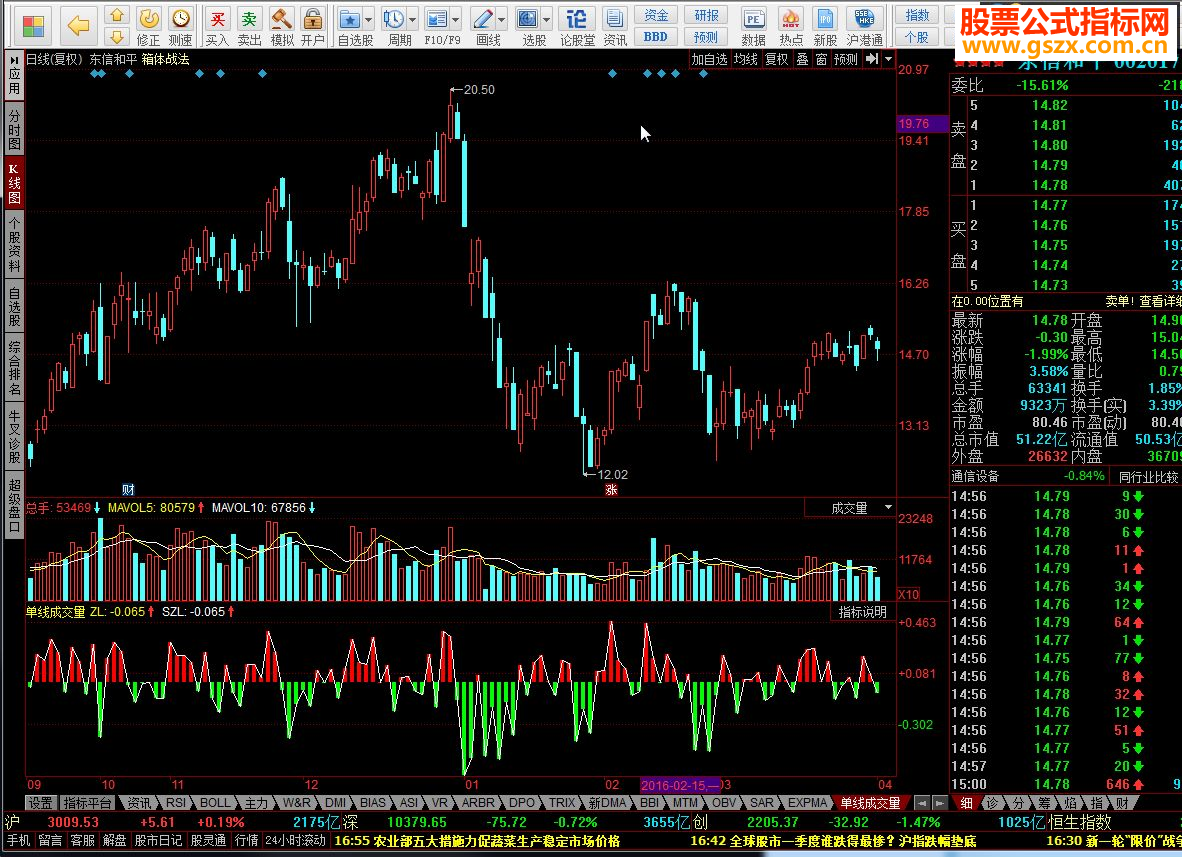Click the skip-to-end arrow icon in chart header
Viewport: 1182px width, 857px height.
click(x=872, y=59)
